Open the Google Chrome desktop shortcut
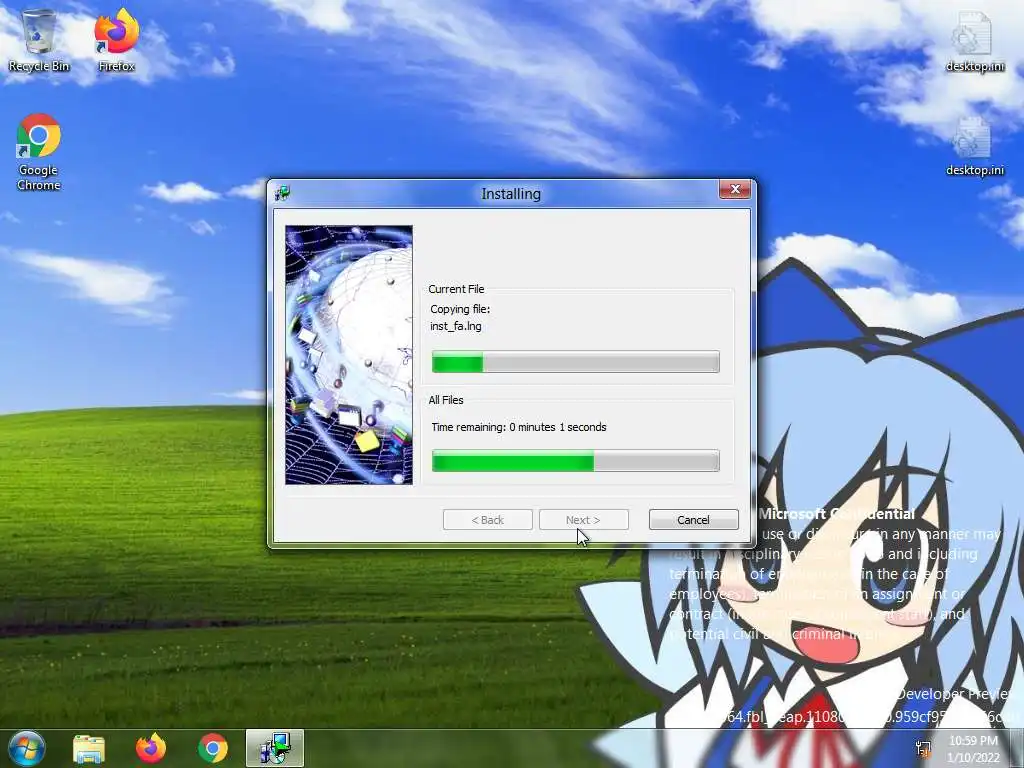Viewport: 1024px width, 768px height. [x=39, y=152]
